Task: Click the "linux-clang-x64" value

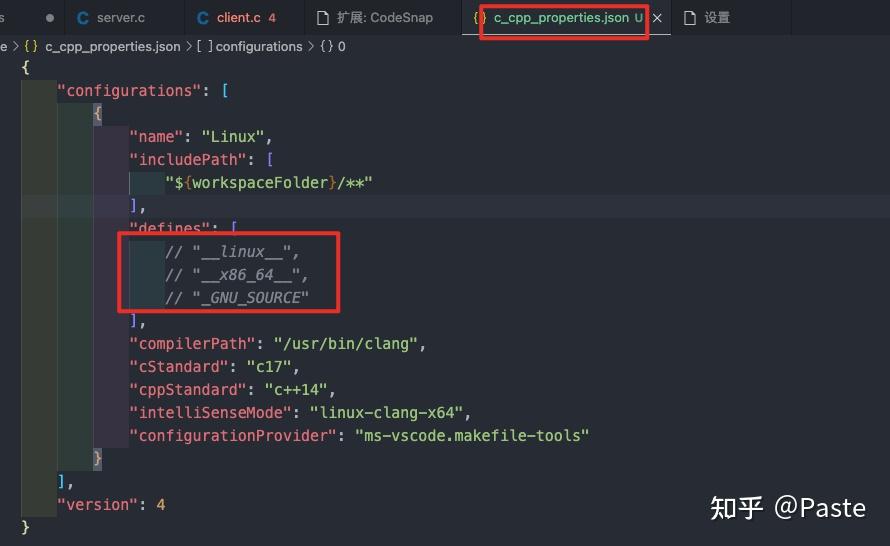Action: pyautogui.click(x=387, y=412)
